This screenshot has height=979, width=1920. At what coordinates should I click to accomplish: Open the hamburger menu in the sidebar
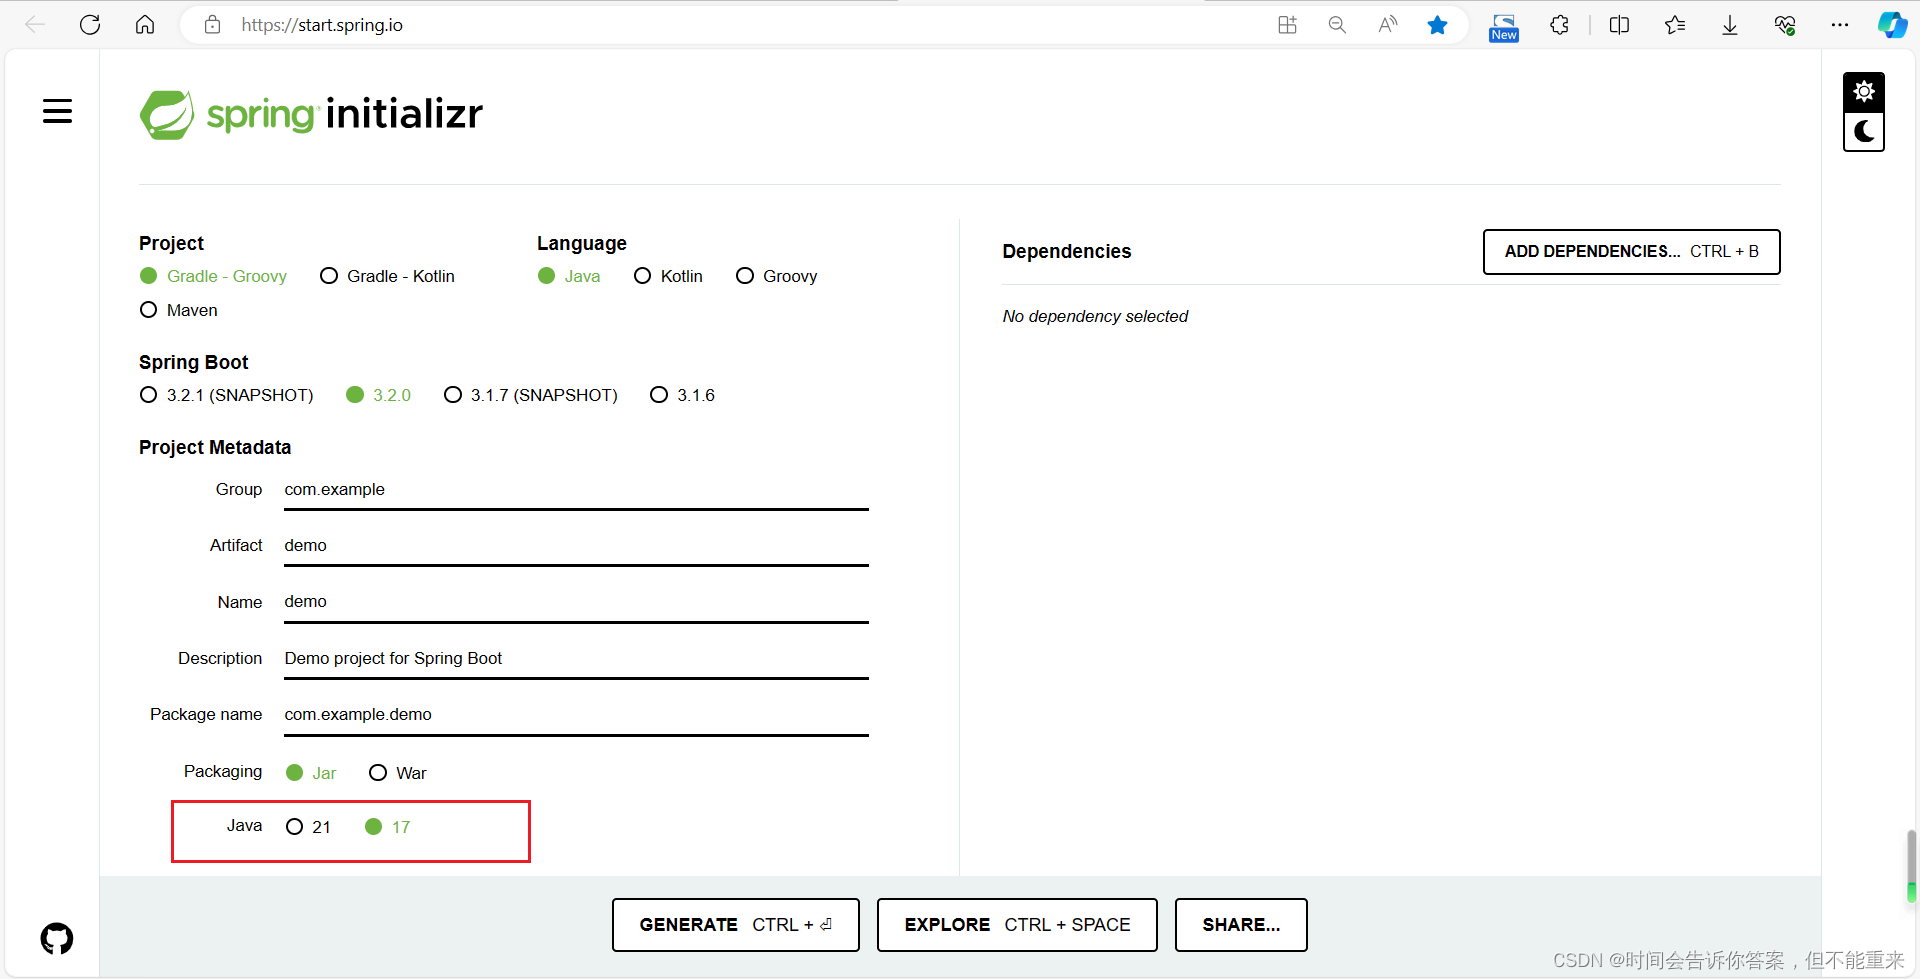tap(57, 111)
